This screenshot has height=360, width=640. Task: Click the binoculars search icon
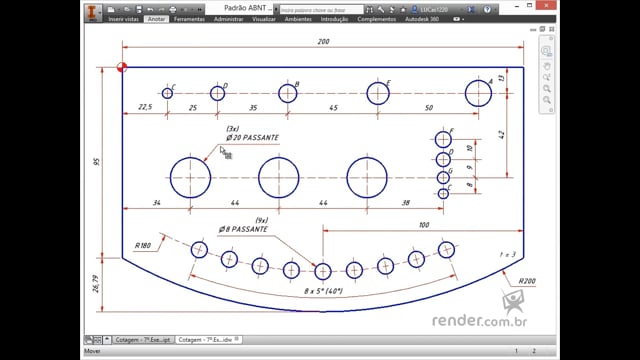coord(369,9)
